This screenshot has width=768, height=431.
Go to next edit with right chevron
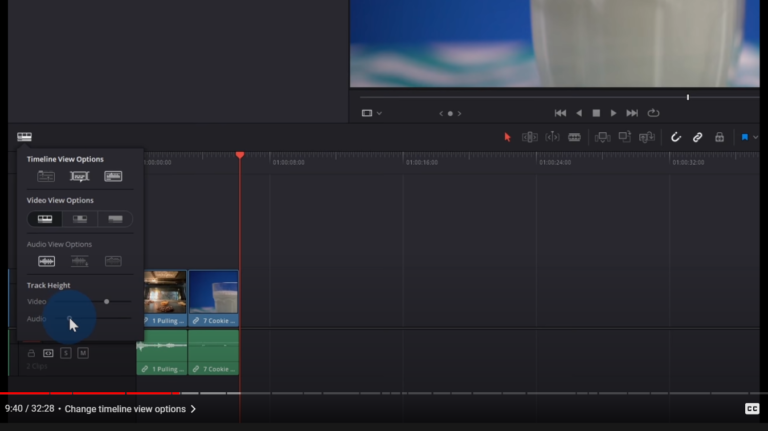pyautogui.click(x=459, y=114)
